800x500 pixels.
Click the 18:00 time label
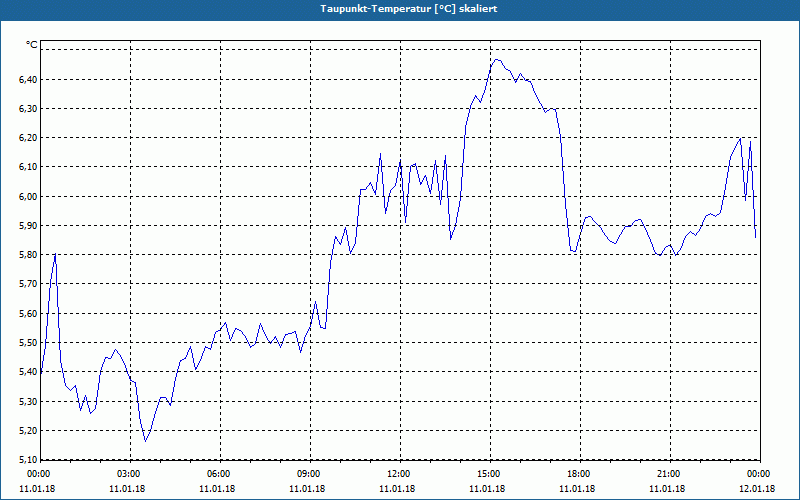[x=580, y=474]
